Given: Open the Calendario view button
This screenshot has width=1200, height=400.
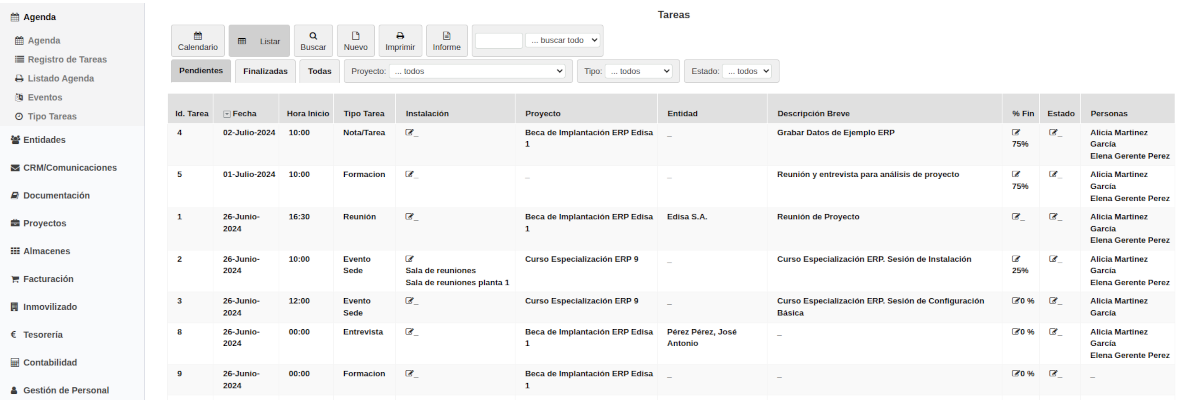Looking at the screenshot, I should [x=197, y=41].
